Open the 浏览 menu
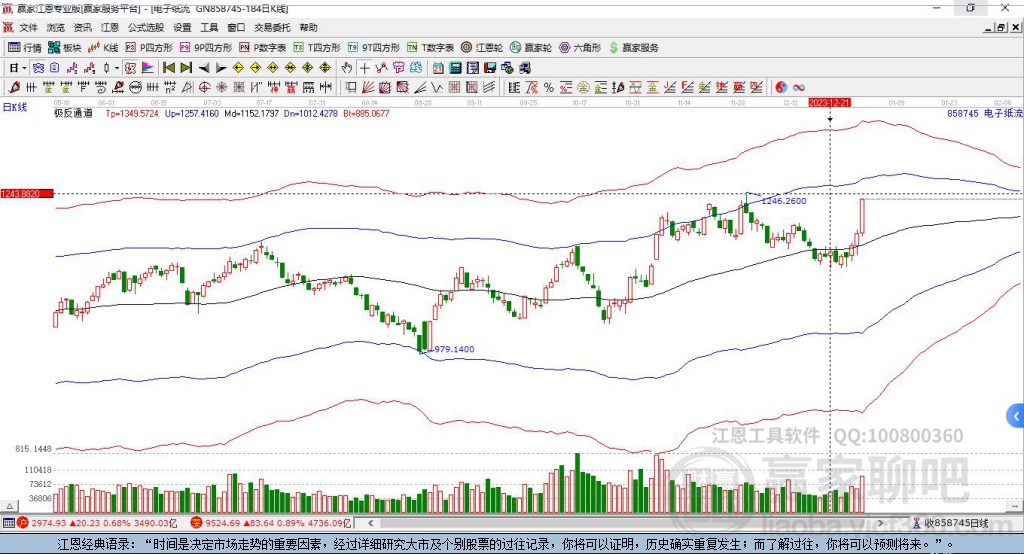 (x=56, y=27)
